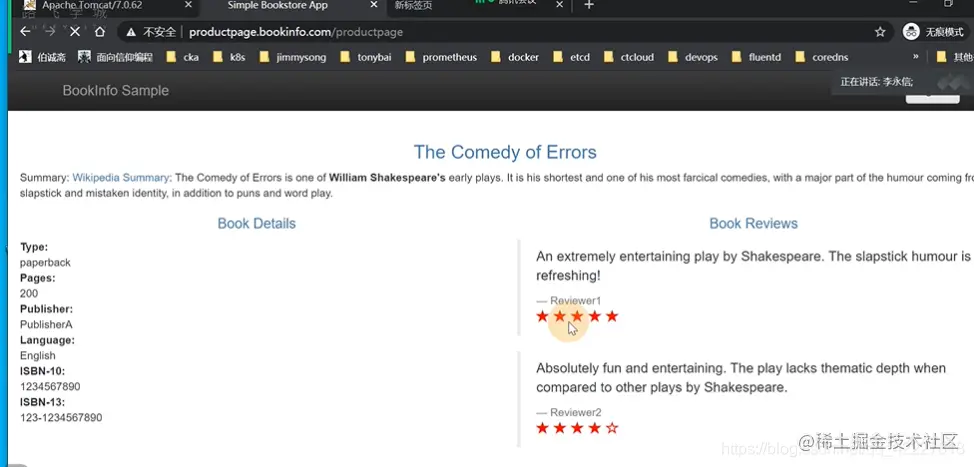This screenshot has height=467, width=974.
Task: Select the ISBN-10 value 1234567890
Action: [50, 387]
